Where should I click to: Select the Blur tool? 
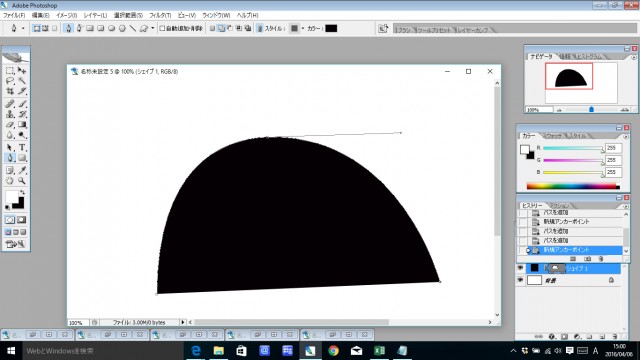pyautogui.click(x=10, y=135)
